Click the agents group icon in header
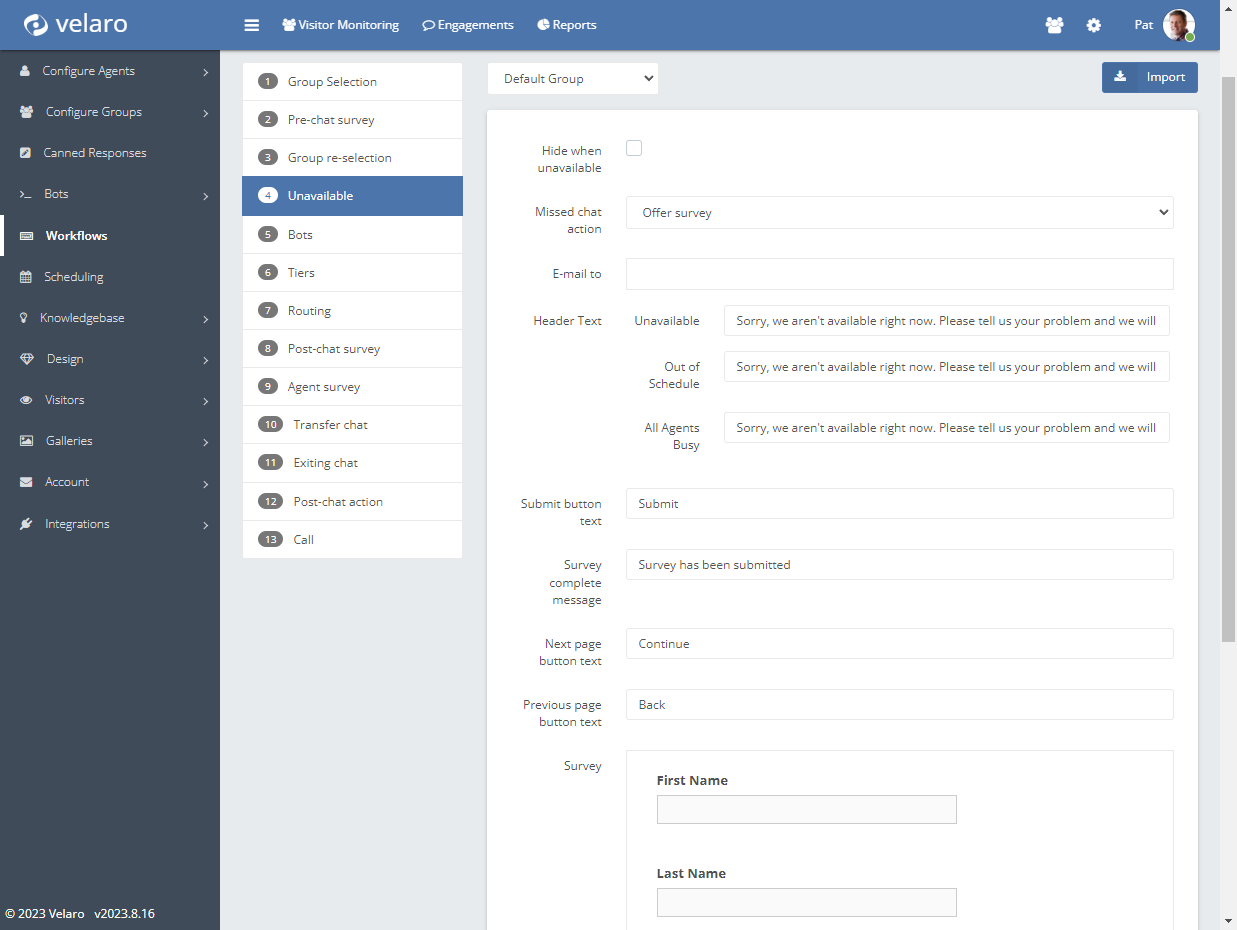Viewport: 1237px width, 930px height. click(x=1054, y=25)
